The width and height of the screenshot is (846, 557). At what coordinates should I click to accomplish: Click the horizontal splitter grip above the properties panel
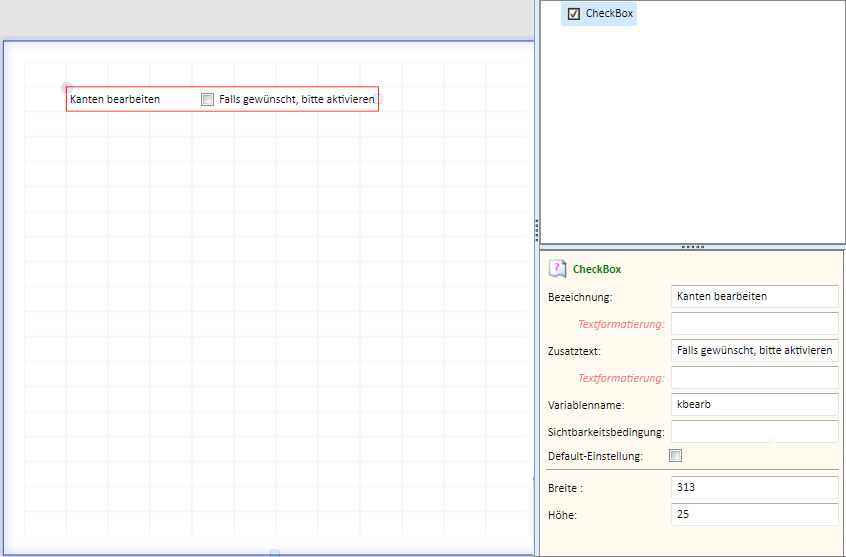click(693, 247)
